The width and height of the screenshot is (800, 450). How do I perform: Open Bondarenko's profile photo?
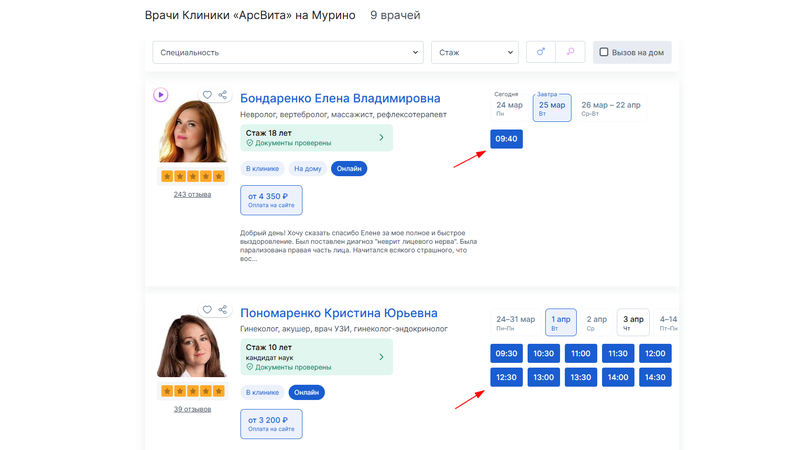point(192,132)
